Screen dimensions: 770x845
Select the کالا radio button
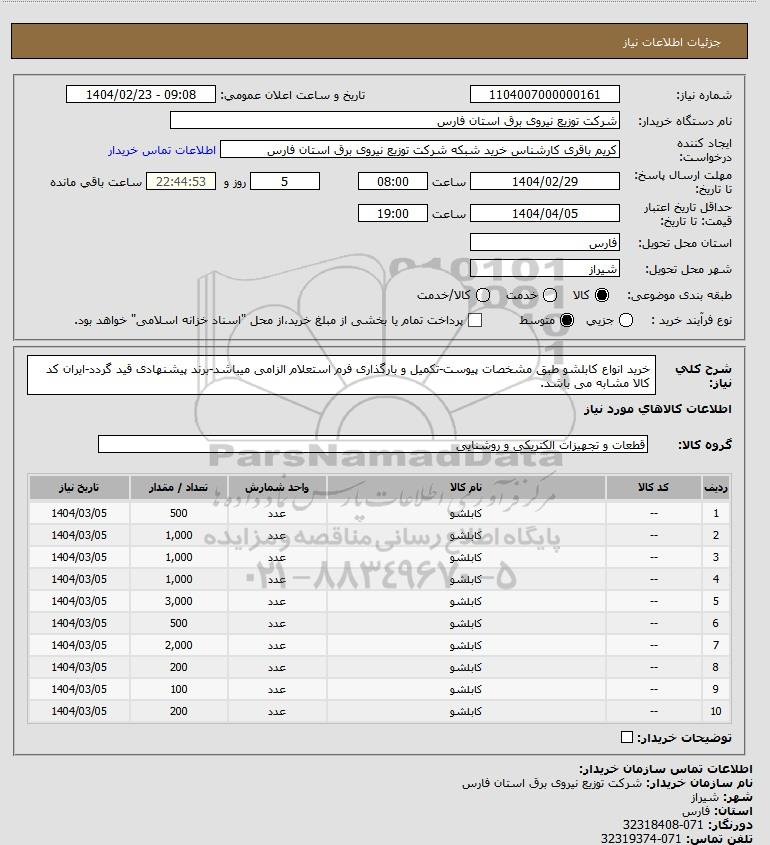pos(601,295)
